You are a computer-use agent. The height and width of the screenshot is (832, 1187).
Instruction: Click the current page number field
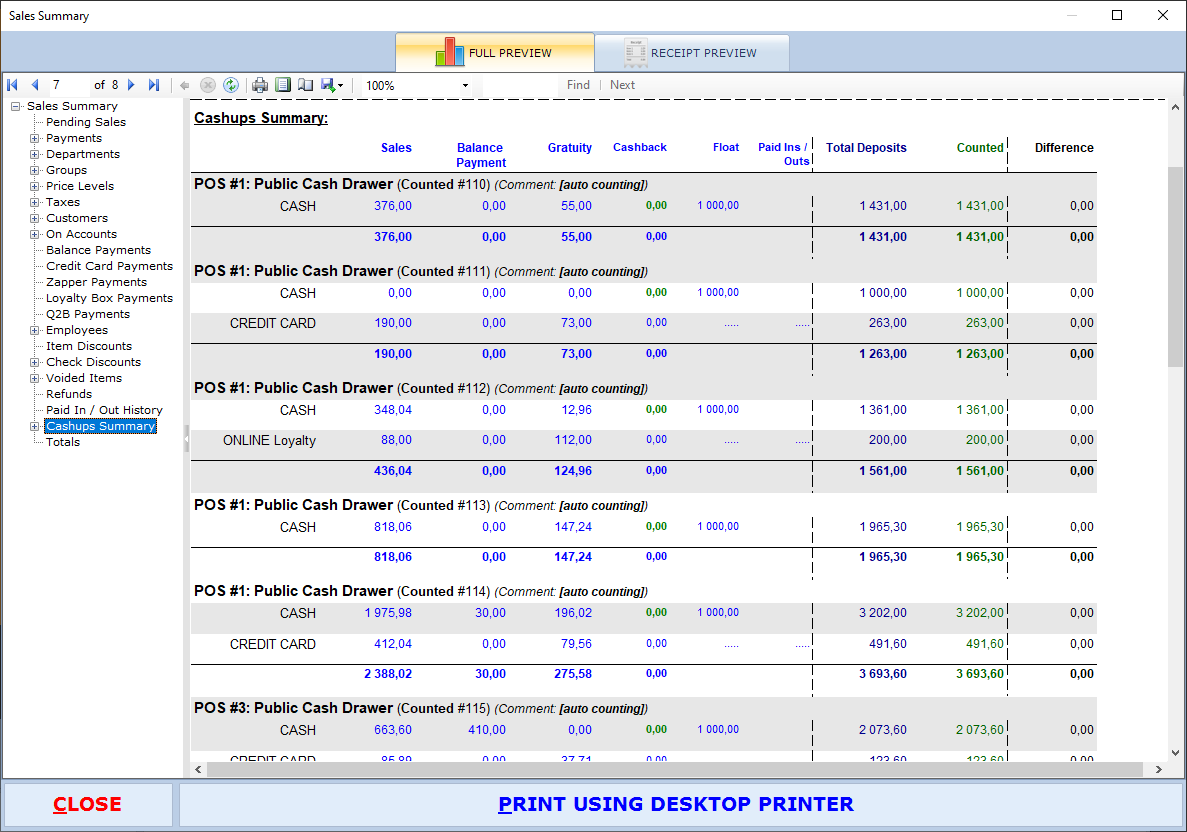click(x=68, y=85)
